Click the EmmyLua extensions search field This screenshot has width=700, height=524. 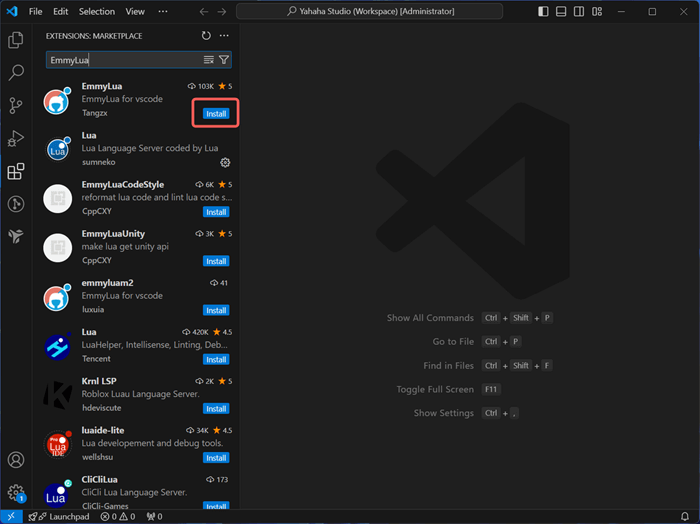(122, 60)
